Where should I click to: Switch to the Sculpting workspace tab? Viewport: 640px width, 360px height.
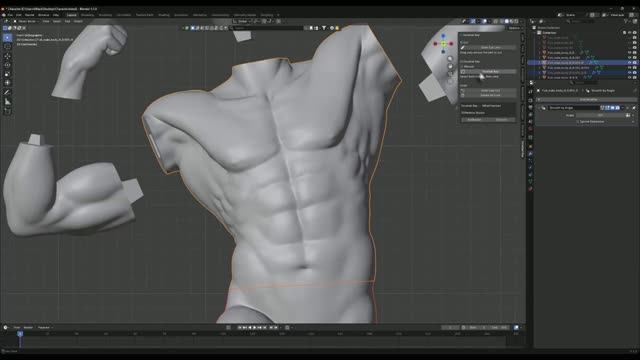105,15
